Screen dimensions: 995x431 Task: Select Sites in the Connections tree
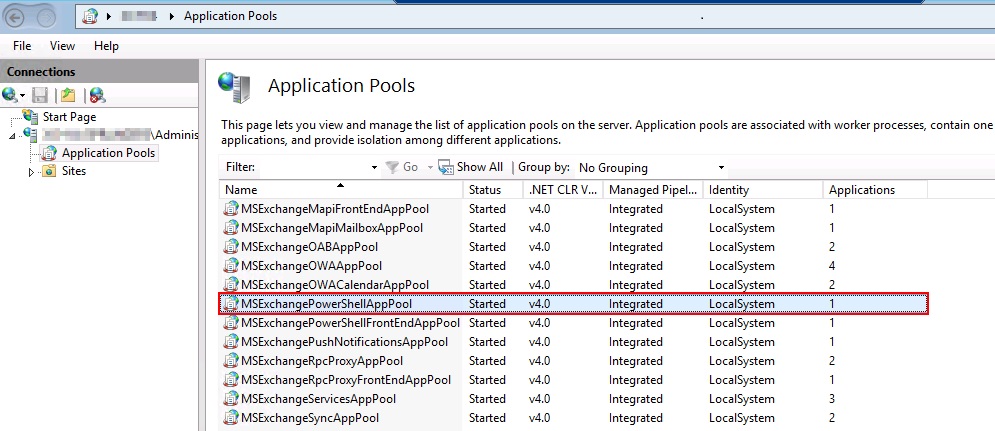(74, 171)
